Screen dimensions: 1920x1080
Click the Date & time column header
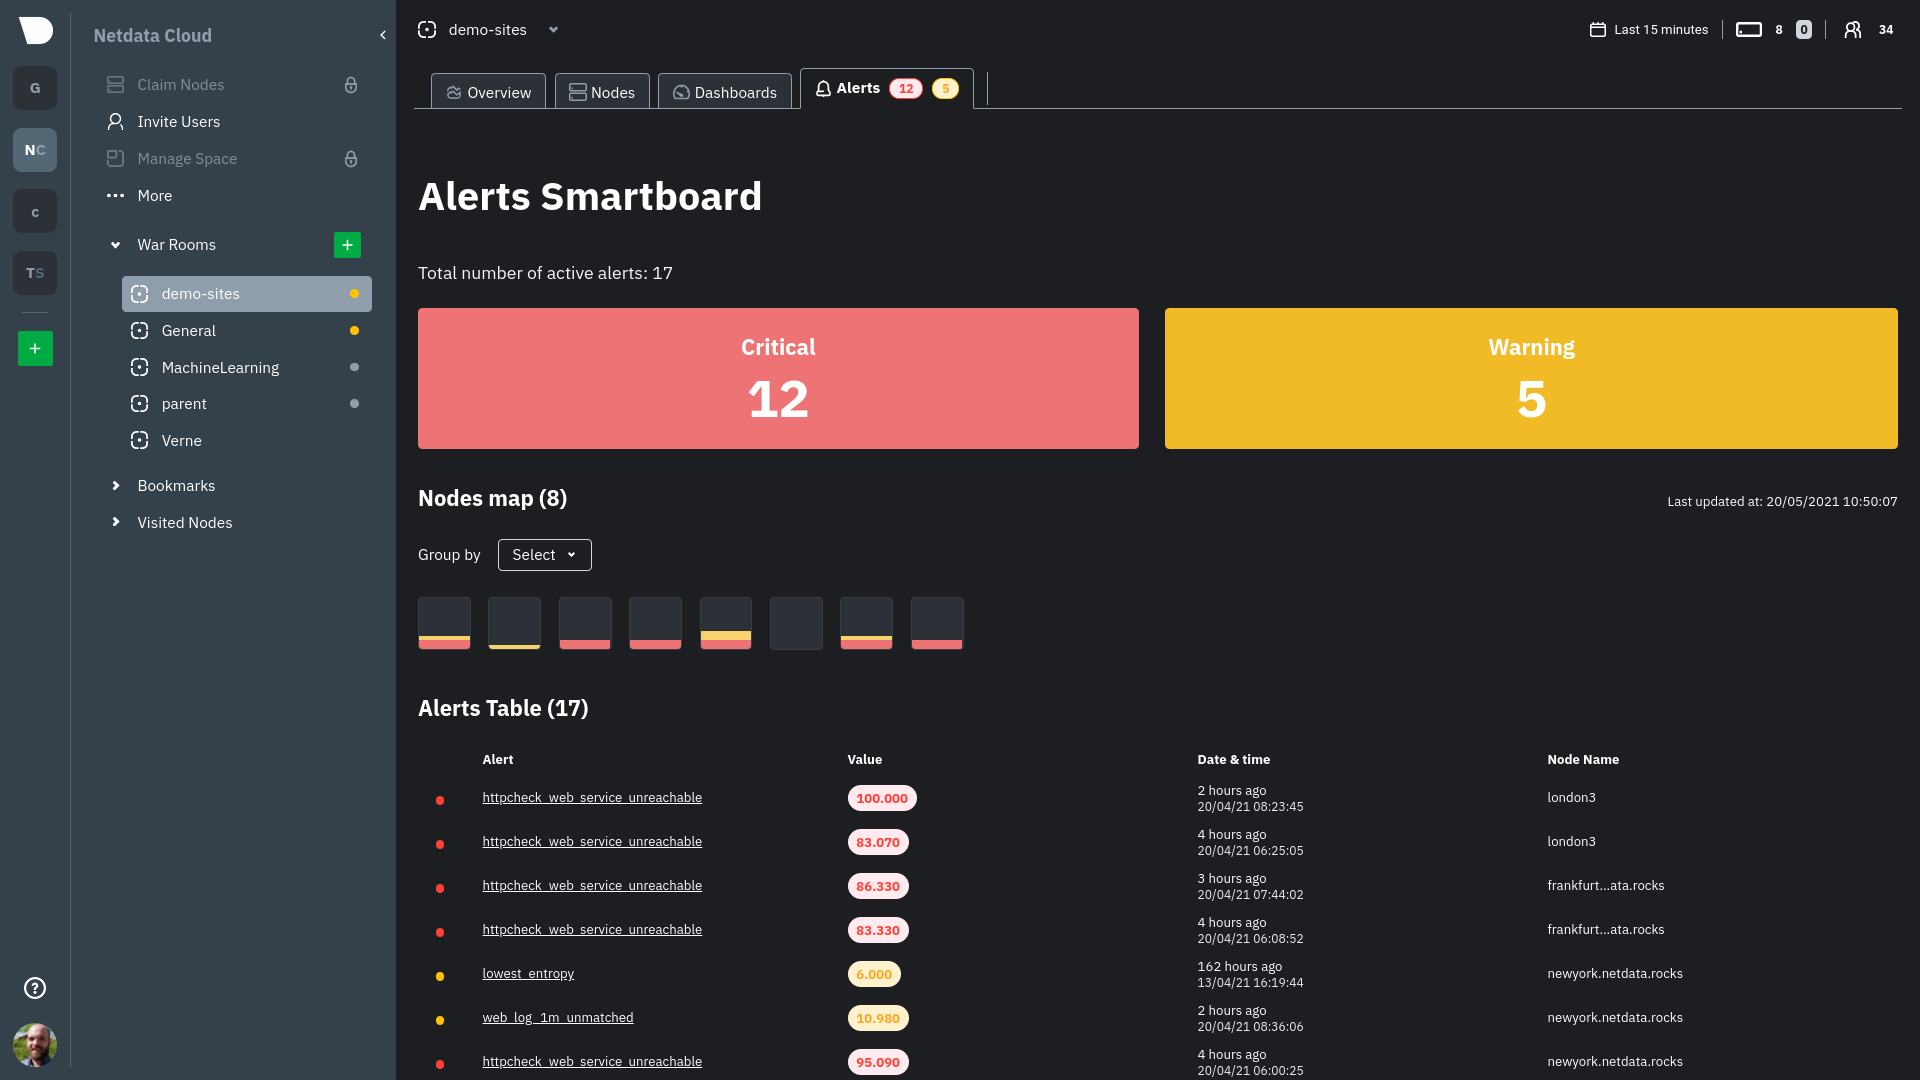pos(1234,760)
